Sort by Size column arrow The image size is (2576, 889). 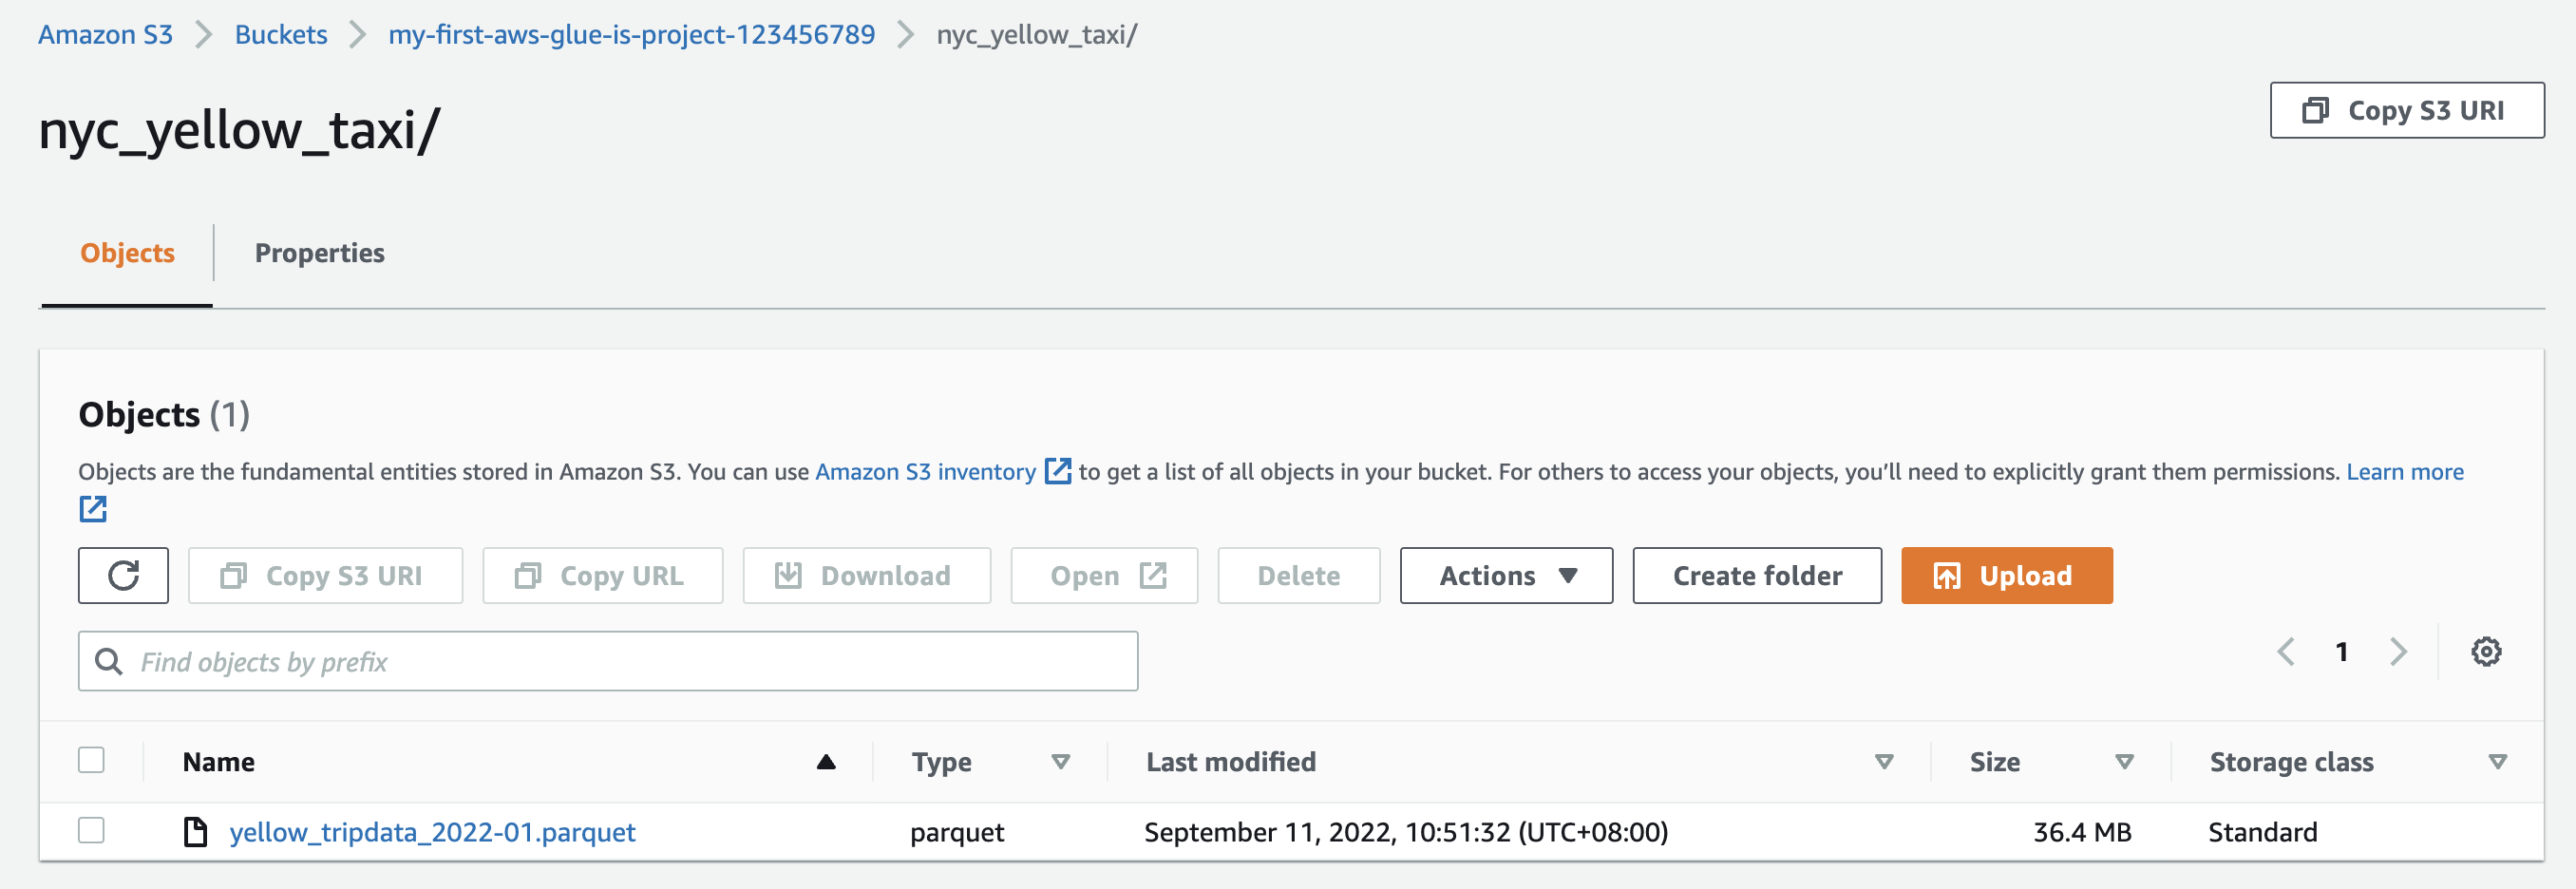(2125, 762)
